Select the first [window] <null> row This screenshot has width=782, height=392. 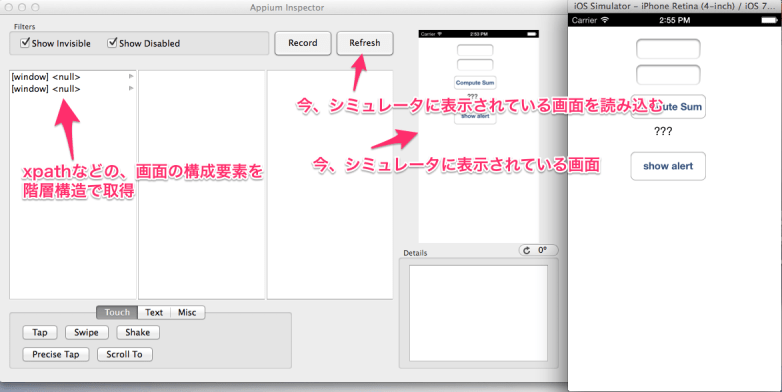click(x=73, y=77)
